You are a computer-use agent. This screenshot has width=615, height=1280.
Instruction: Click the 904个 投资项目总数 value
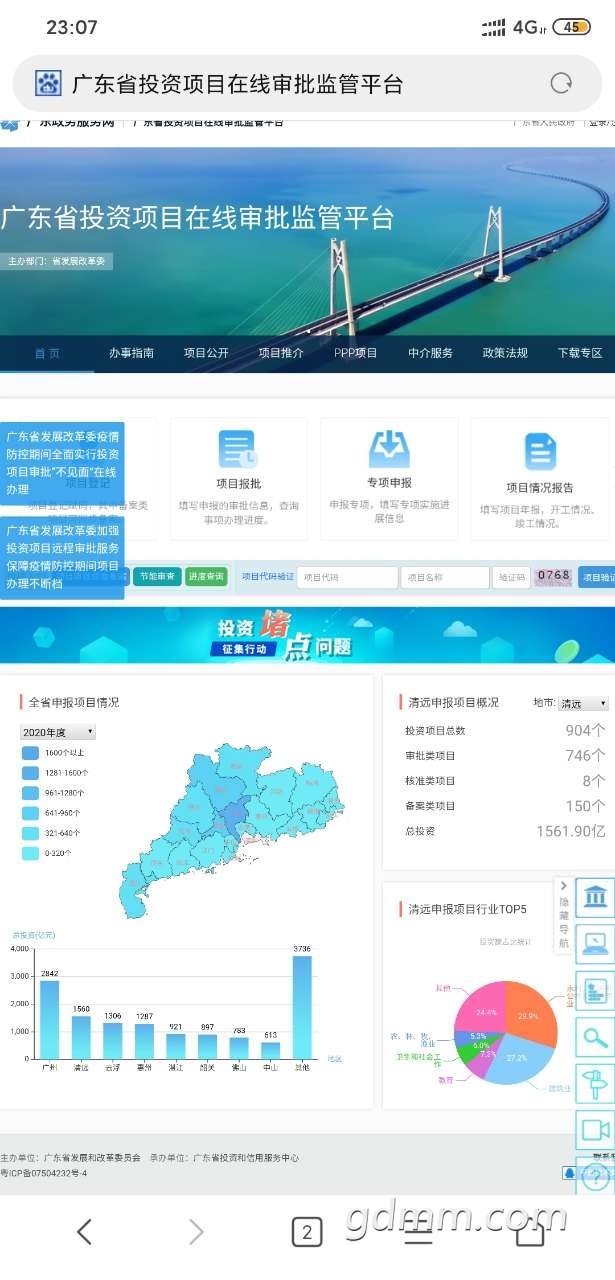point(585,731)
